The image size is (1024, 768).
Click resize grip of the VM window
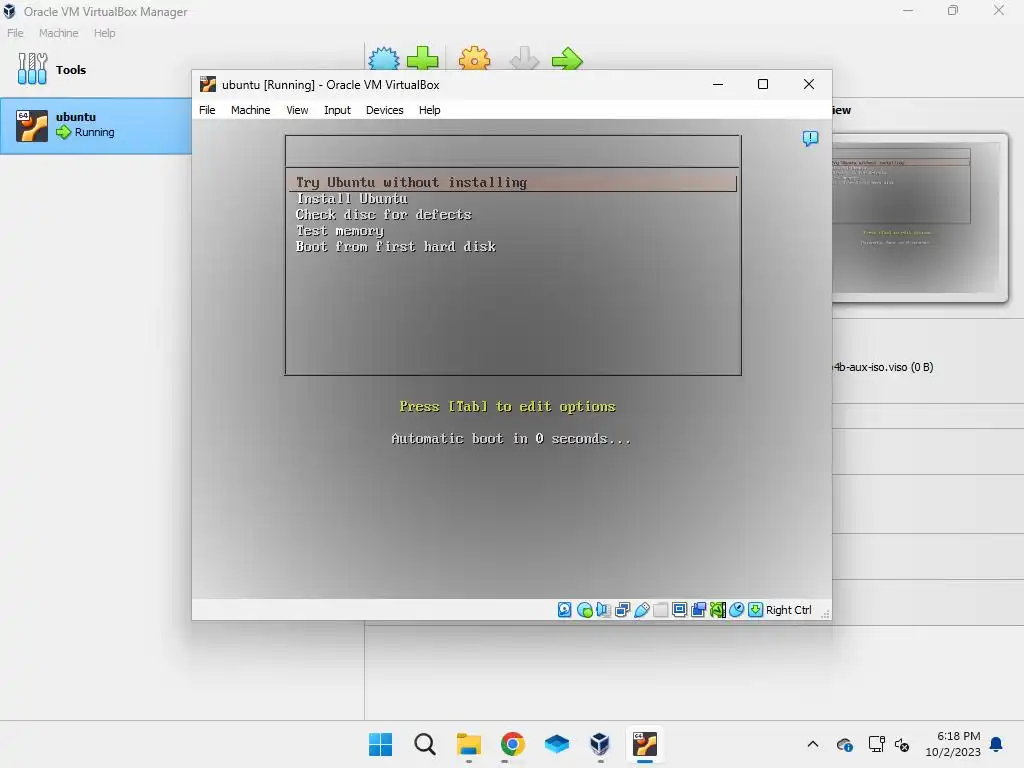pyautogui.click(x=825, y=613)
